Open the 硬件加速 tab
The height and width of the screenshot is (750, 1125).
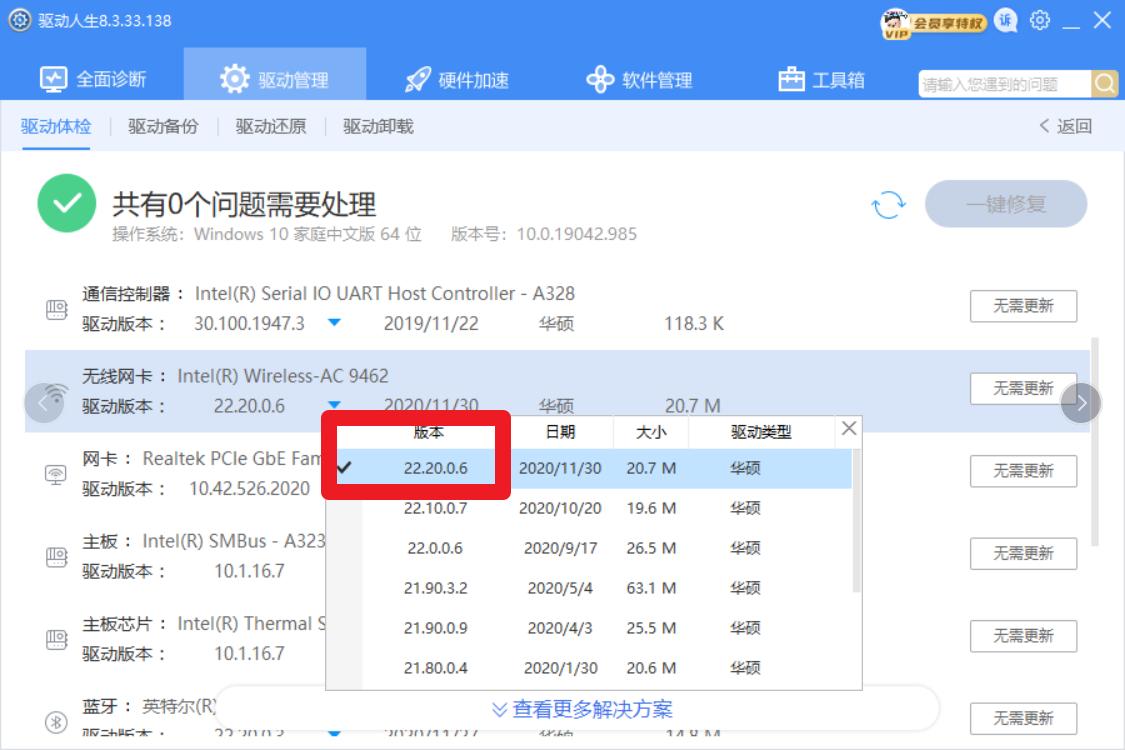coord(457,80)
